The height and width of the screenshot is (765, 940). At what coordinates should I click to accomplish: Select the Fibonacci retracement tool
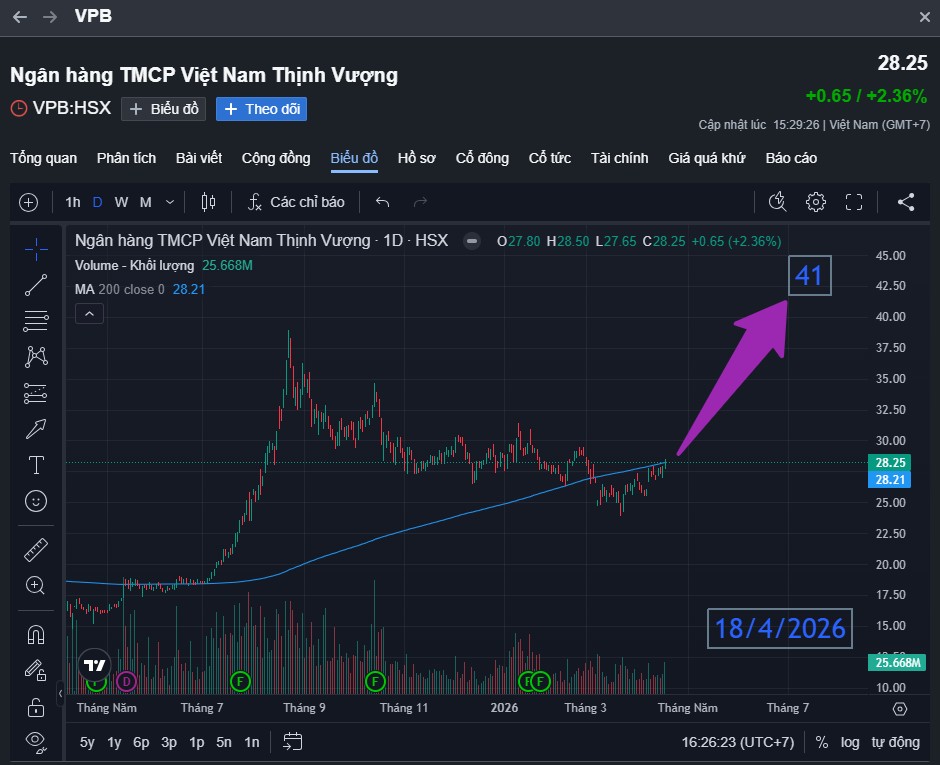click(36, 321)
